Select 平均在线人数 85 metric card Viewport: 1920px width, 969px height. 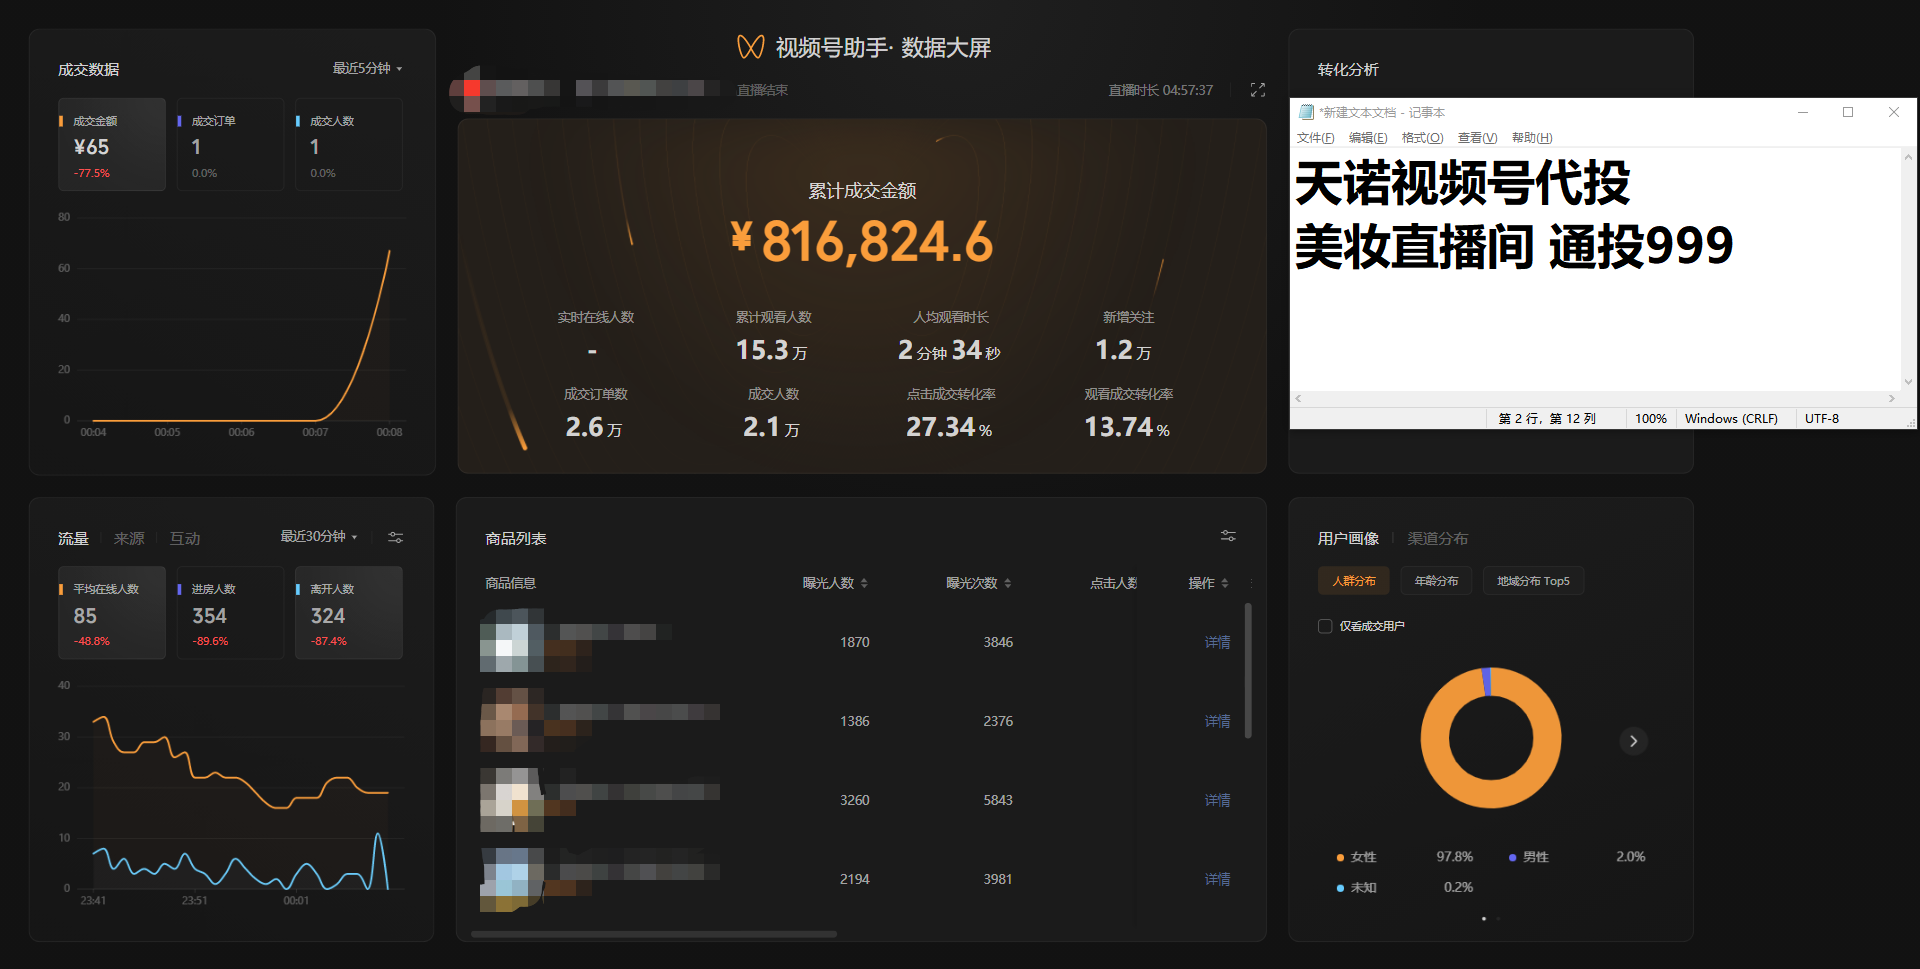point(112,613)
